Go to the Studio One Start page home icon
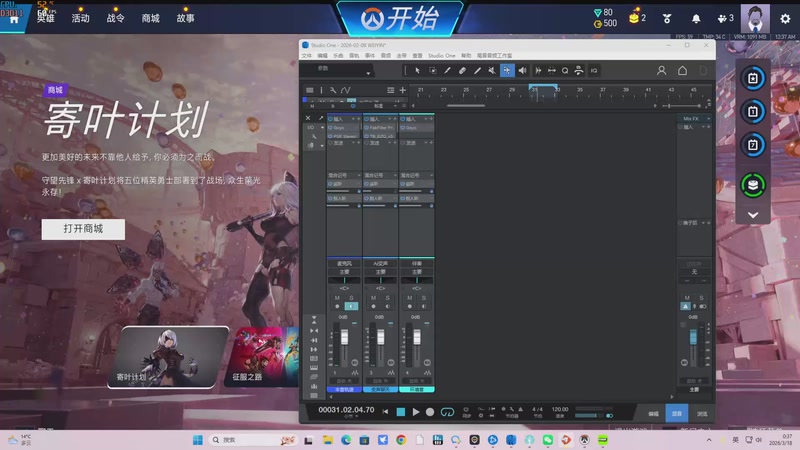The width and height of the screenshot is (800, 450). 682,71
